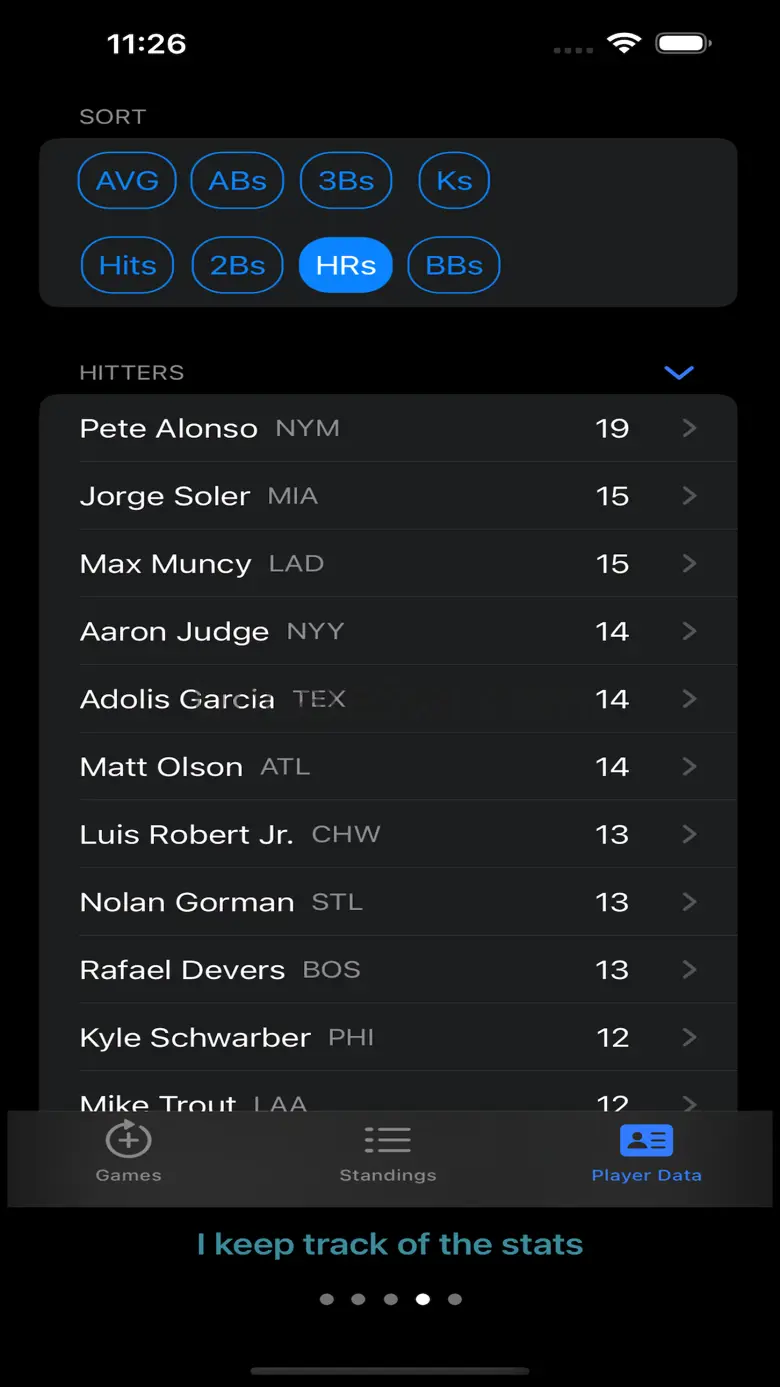Sort by Hits button
The image size is (780, 1387).
coord(127,265)
